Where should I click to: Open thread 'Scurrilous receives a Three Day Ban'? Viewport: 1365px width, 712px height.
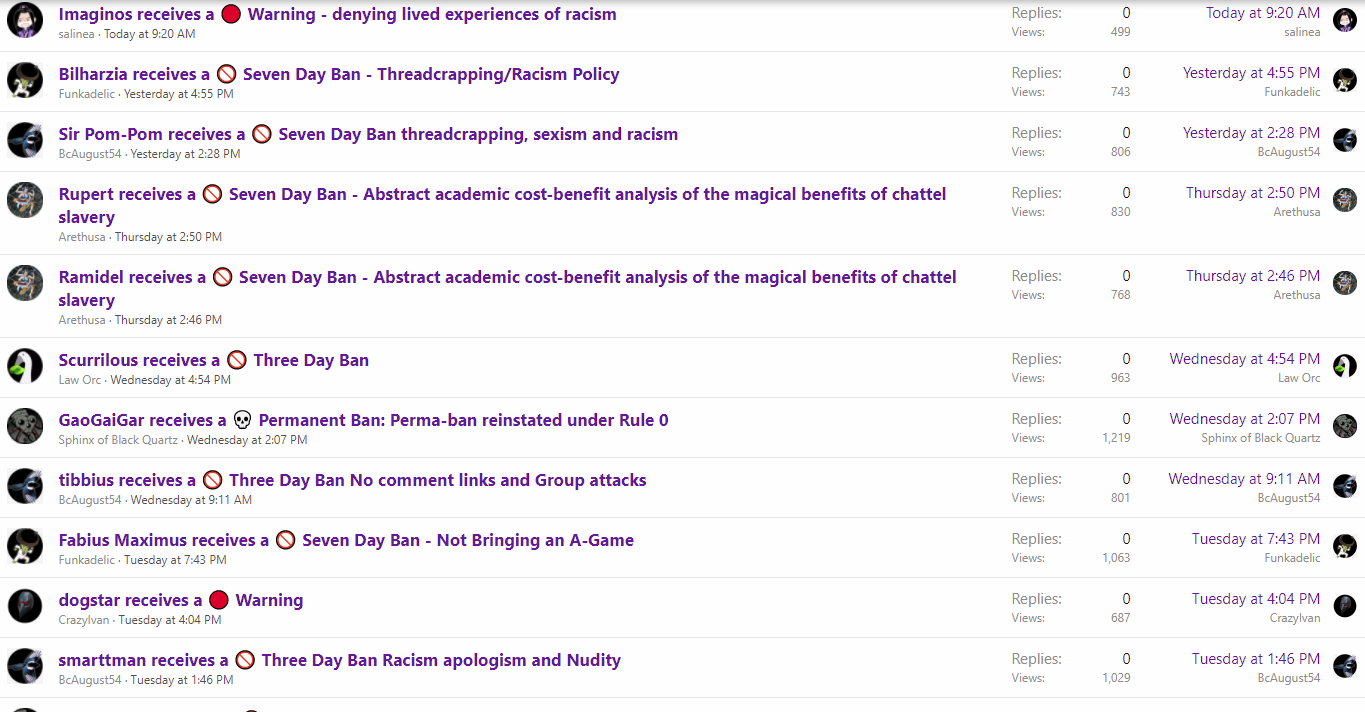(213, 360)
